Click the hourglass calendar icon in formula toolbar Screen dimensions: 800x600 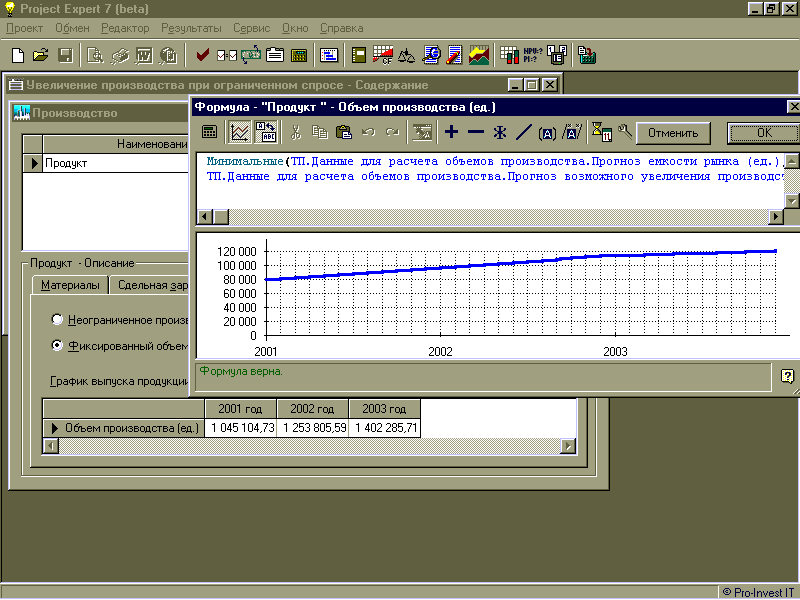point(602,132)
